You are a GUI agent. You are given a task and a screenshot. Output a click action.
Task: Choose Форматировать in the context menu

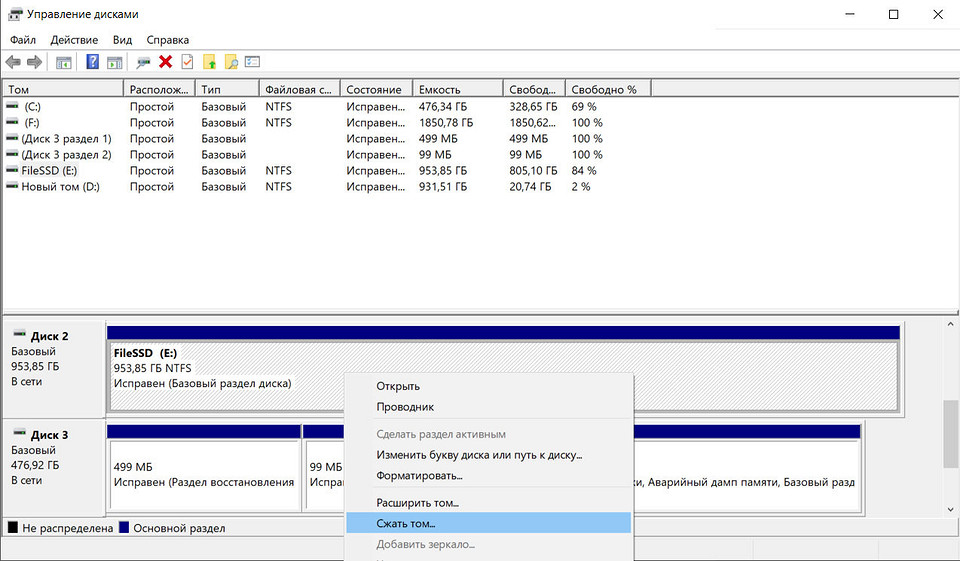tap(419, 476)
